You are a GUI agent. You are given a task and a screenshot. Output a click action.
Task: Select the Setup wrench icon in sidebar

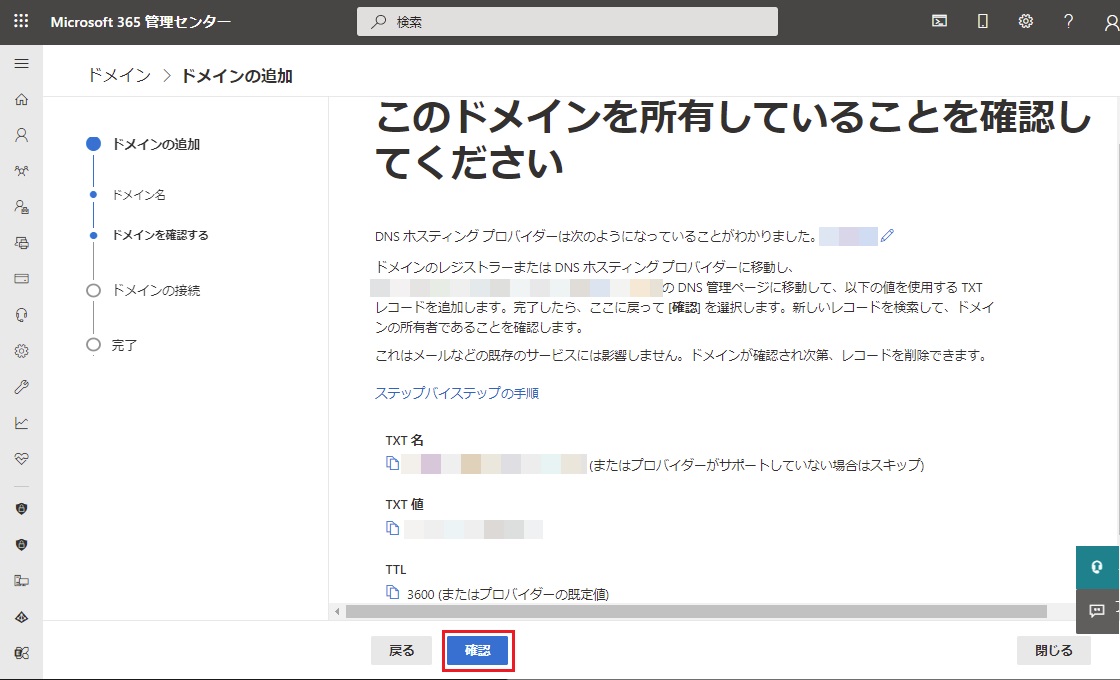click(21, 387)
